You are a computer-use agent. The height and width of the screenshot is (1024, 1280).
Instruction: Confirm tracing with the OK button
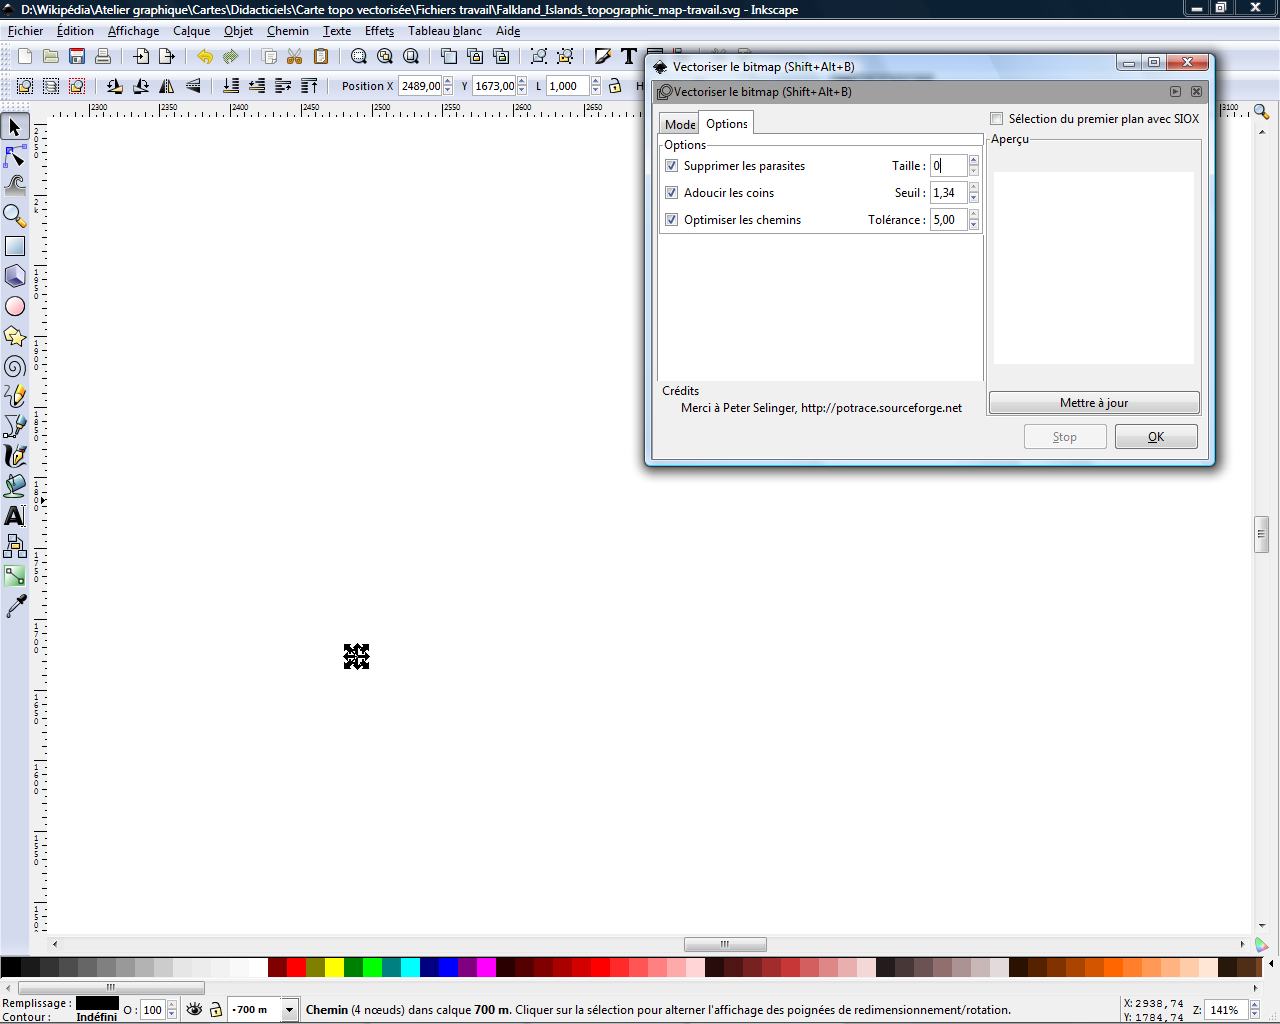click(1155, 436)
